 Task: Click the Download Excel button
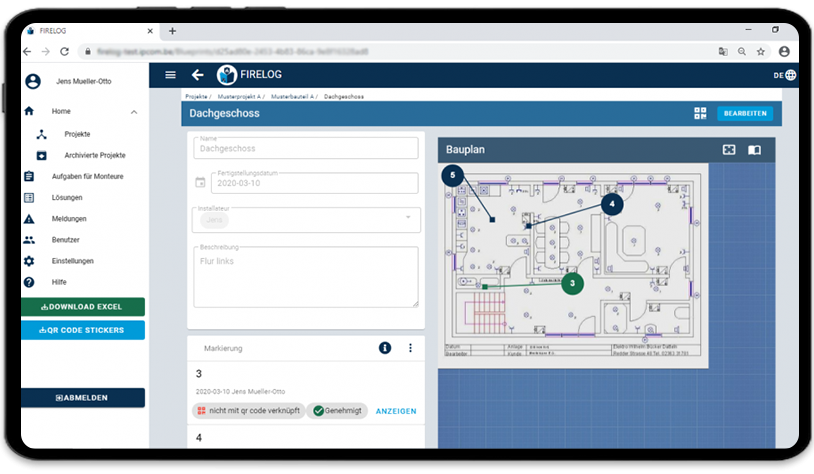[83, 307]
